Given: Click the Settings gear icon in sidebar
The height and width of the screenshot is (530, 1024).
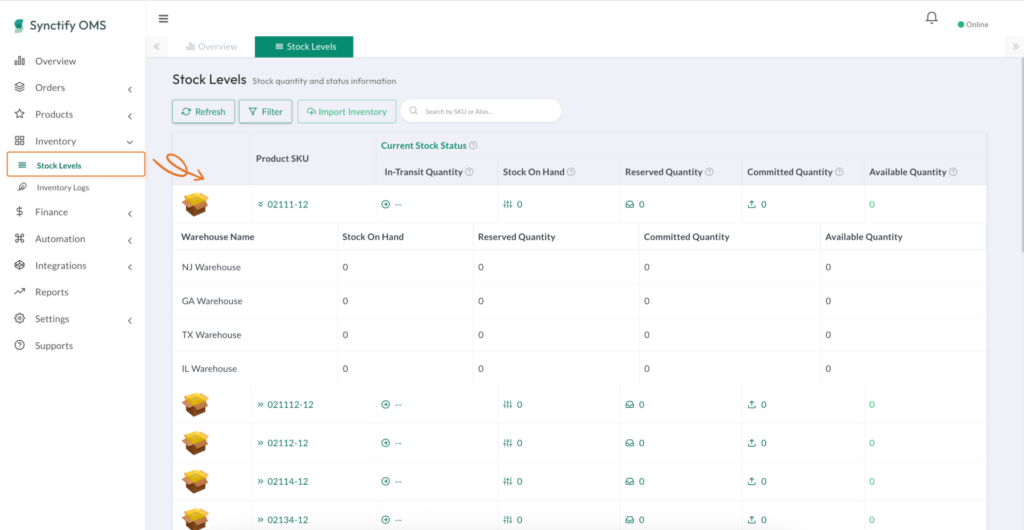Looking at the screenshot, I should [20, 319].
